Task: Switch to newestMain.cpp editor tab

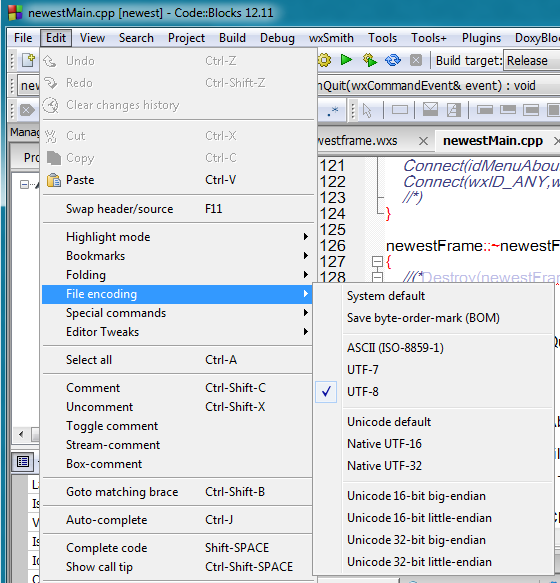Action: 493,141
